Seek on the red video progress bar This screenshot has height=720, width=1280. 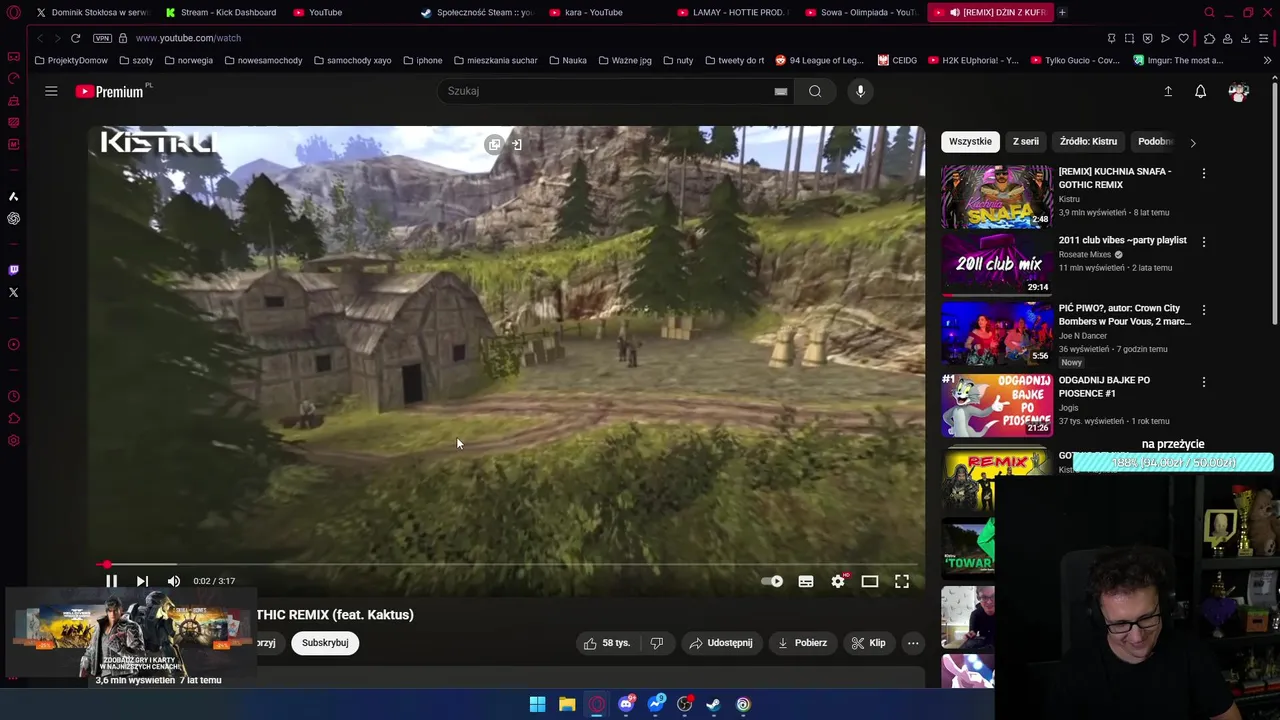pos(506,565)
